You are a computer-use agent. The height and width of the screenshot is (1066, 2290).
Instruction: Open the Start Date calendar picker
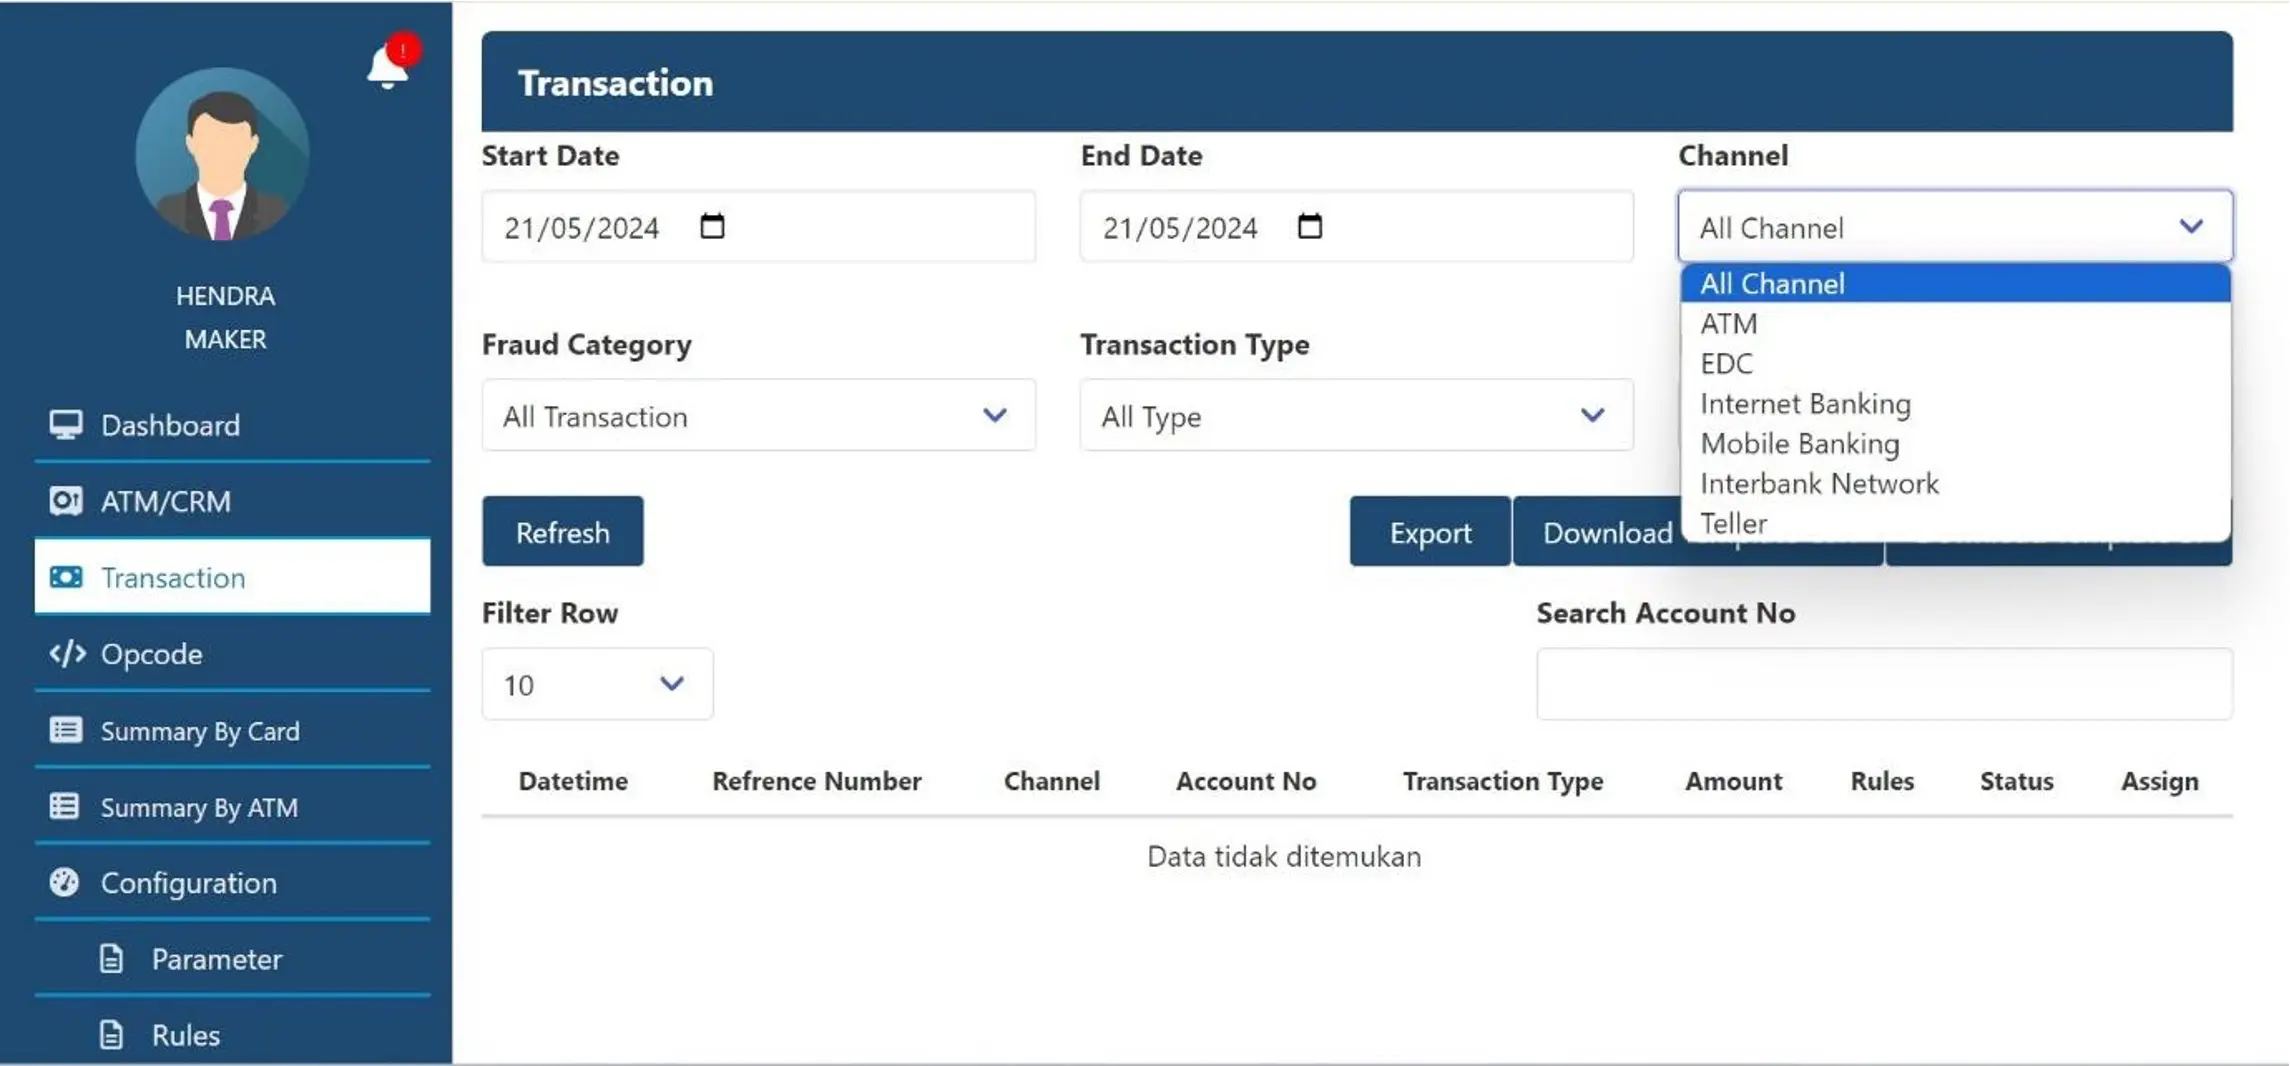[x=712, y=227]
